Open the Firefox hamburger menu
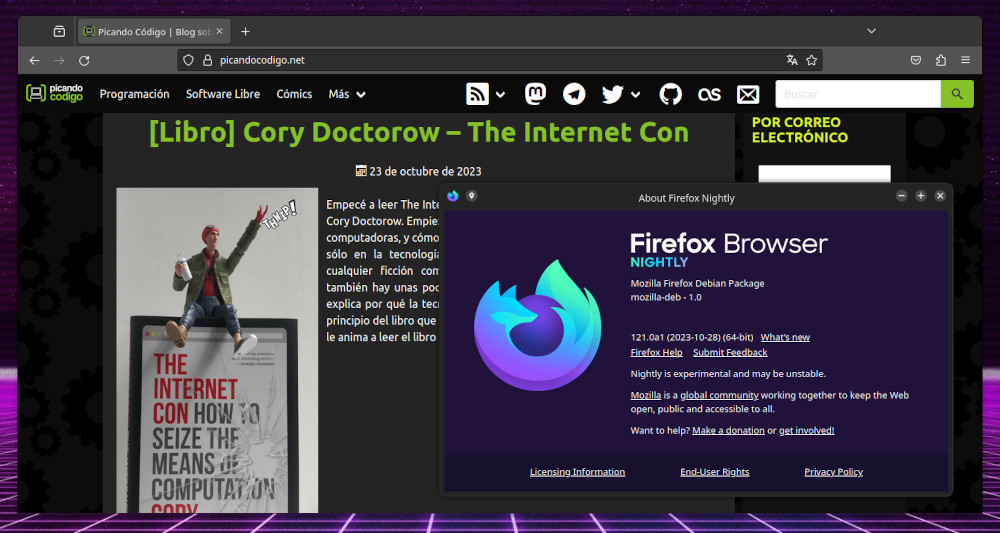Image resolution: width=1000 pixels, height=533 pixels. (966, 61)
